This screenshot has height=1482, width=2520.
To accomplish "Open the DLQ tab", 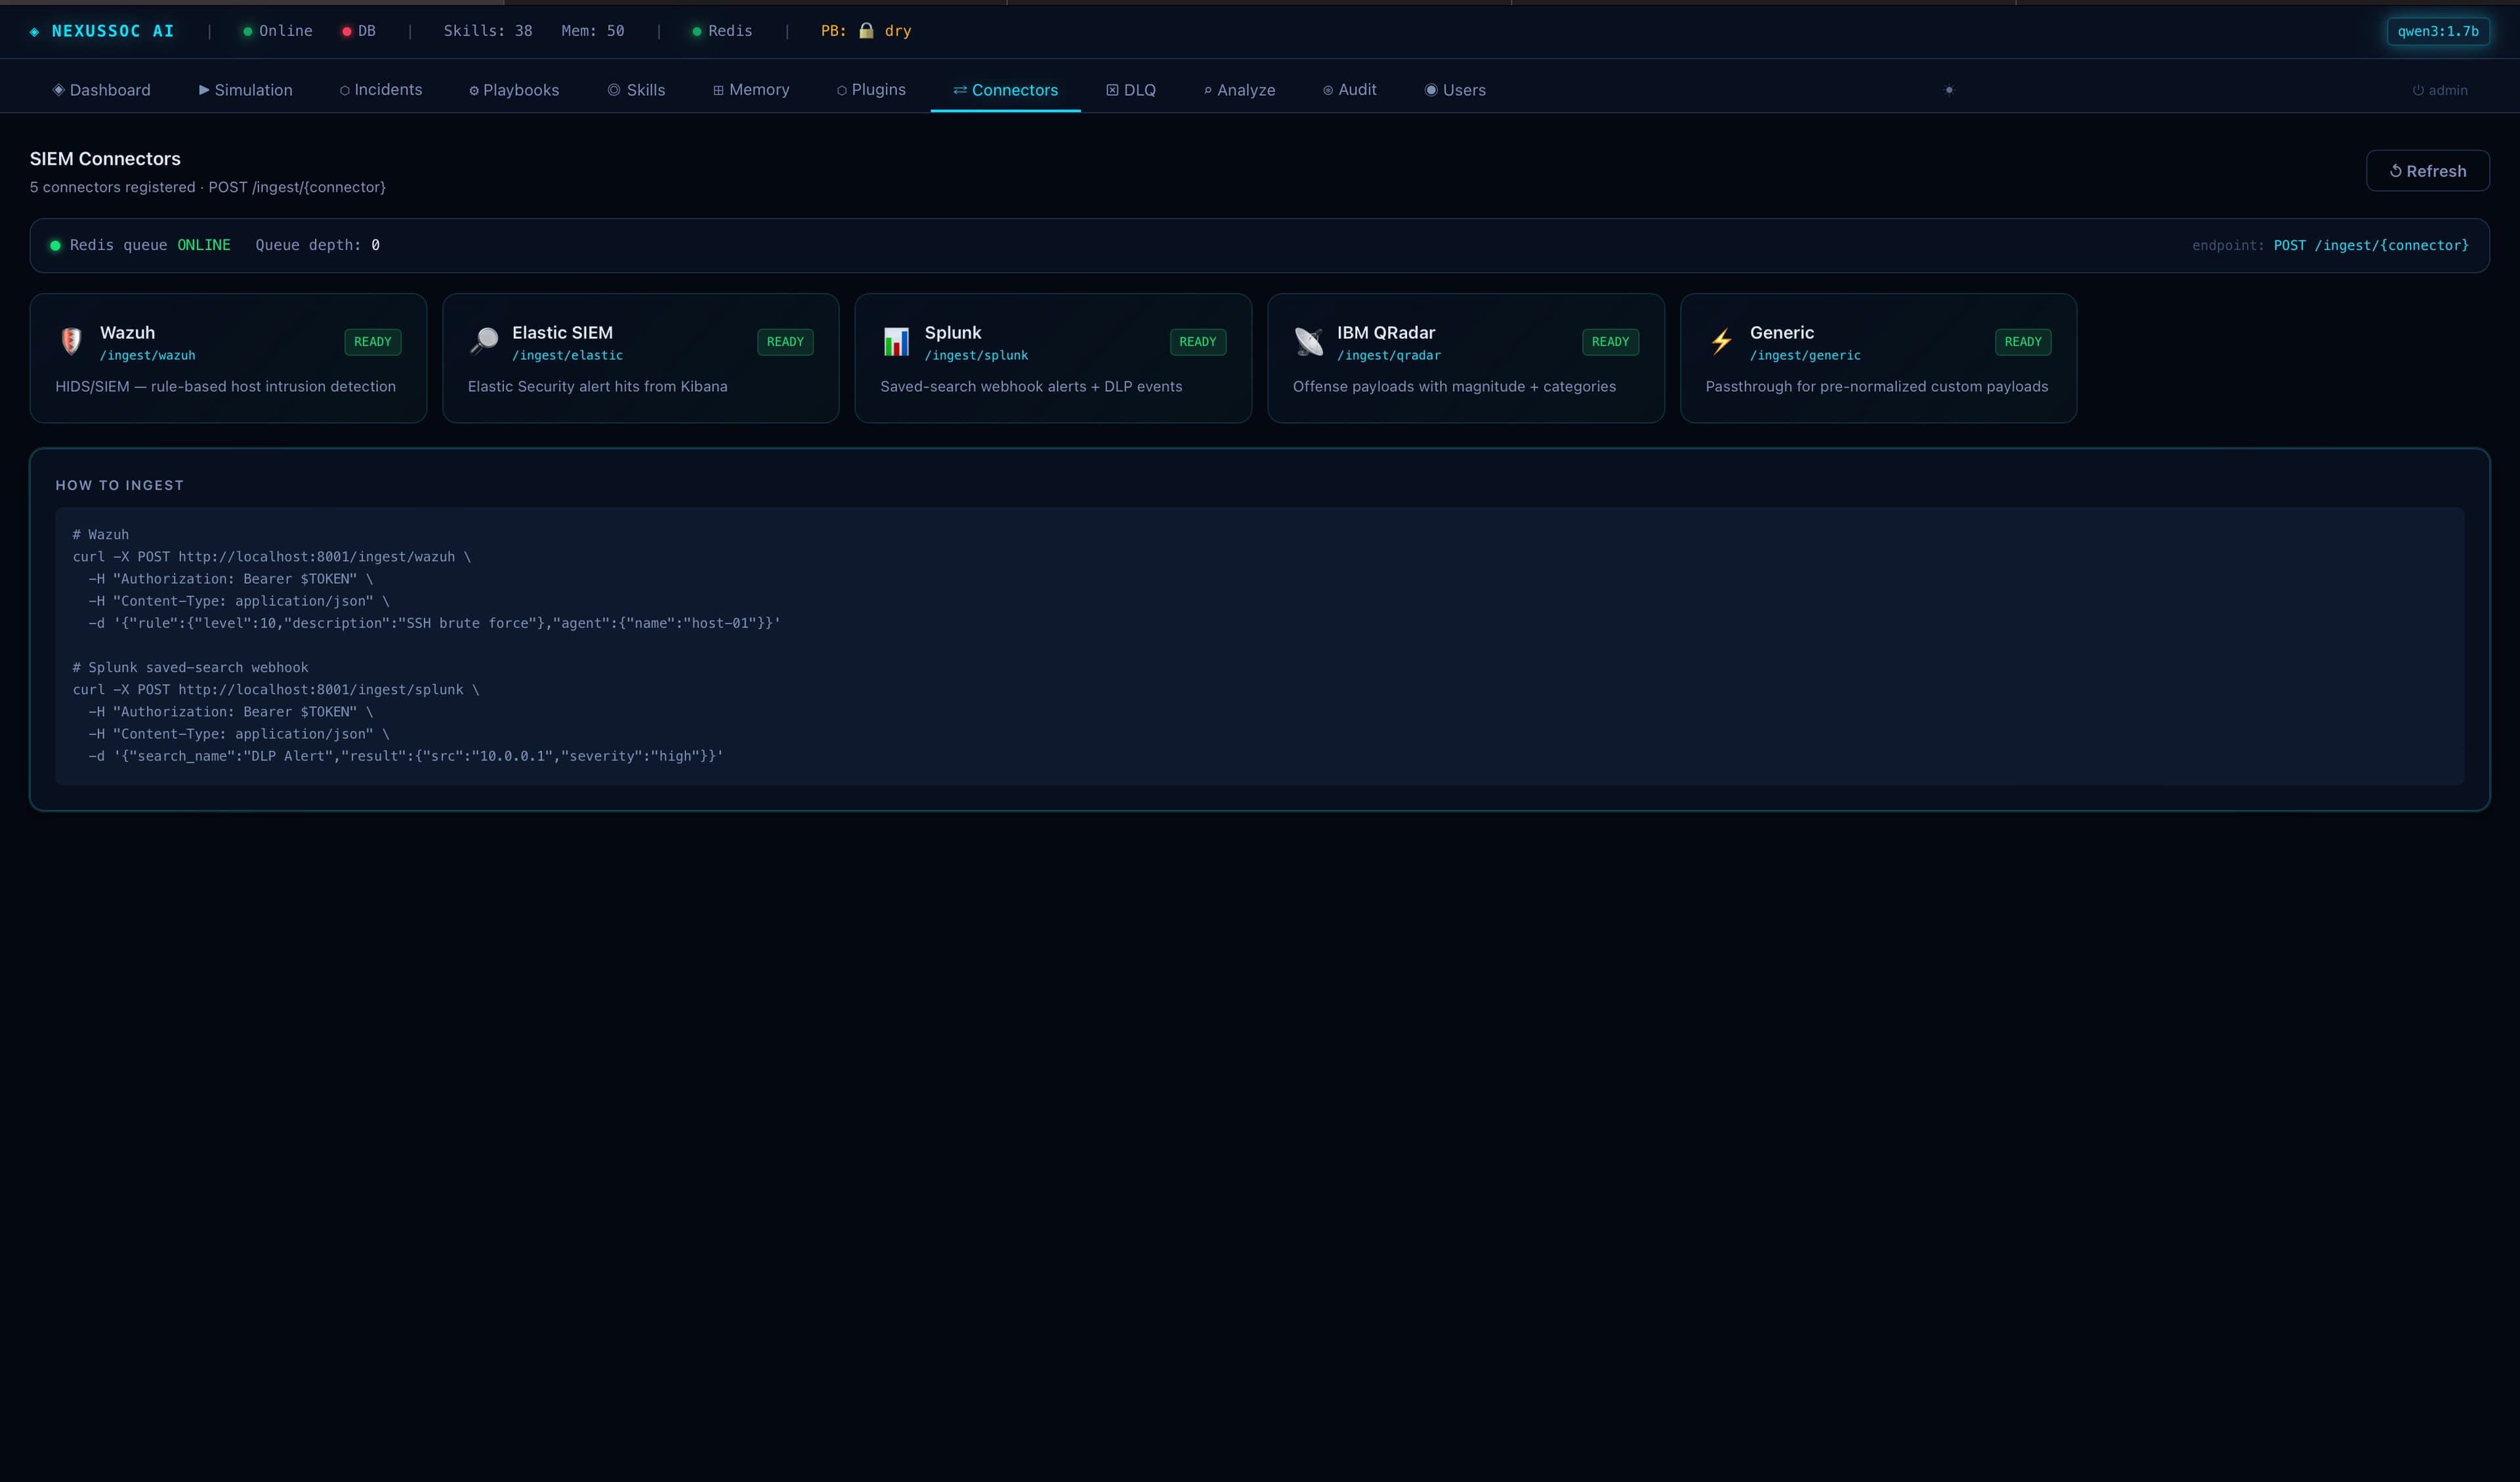I will 1131,90.
